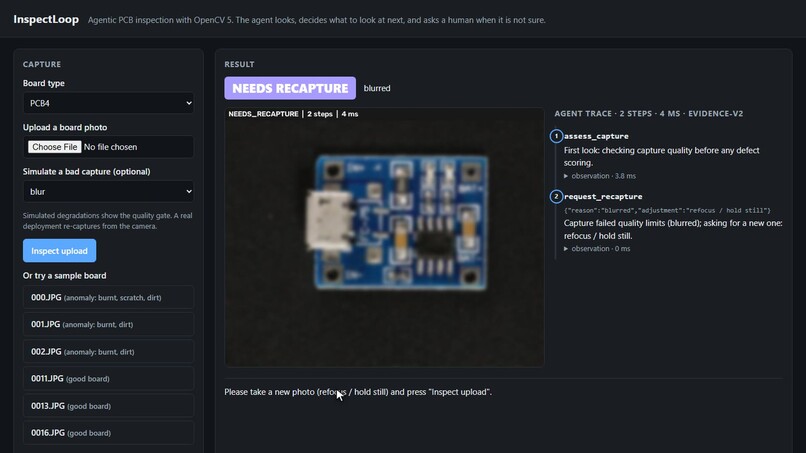806x453 pixels.
Task: Click the 'Or try a sample board' label
Action: tap(65, 276)
